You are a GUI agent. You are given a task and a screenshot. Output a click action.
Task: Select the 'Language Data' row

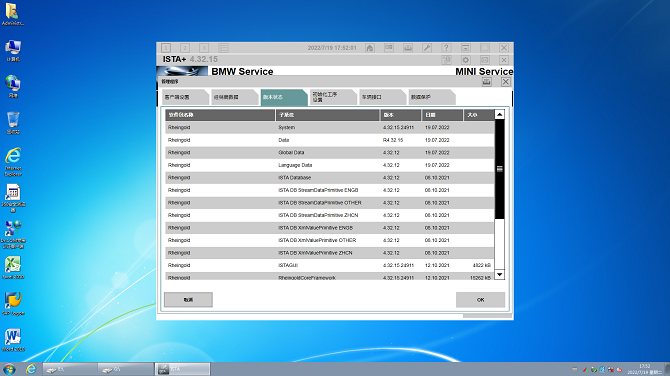point(329,165)
